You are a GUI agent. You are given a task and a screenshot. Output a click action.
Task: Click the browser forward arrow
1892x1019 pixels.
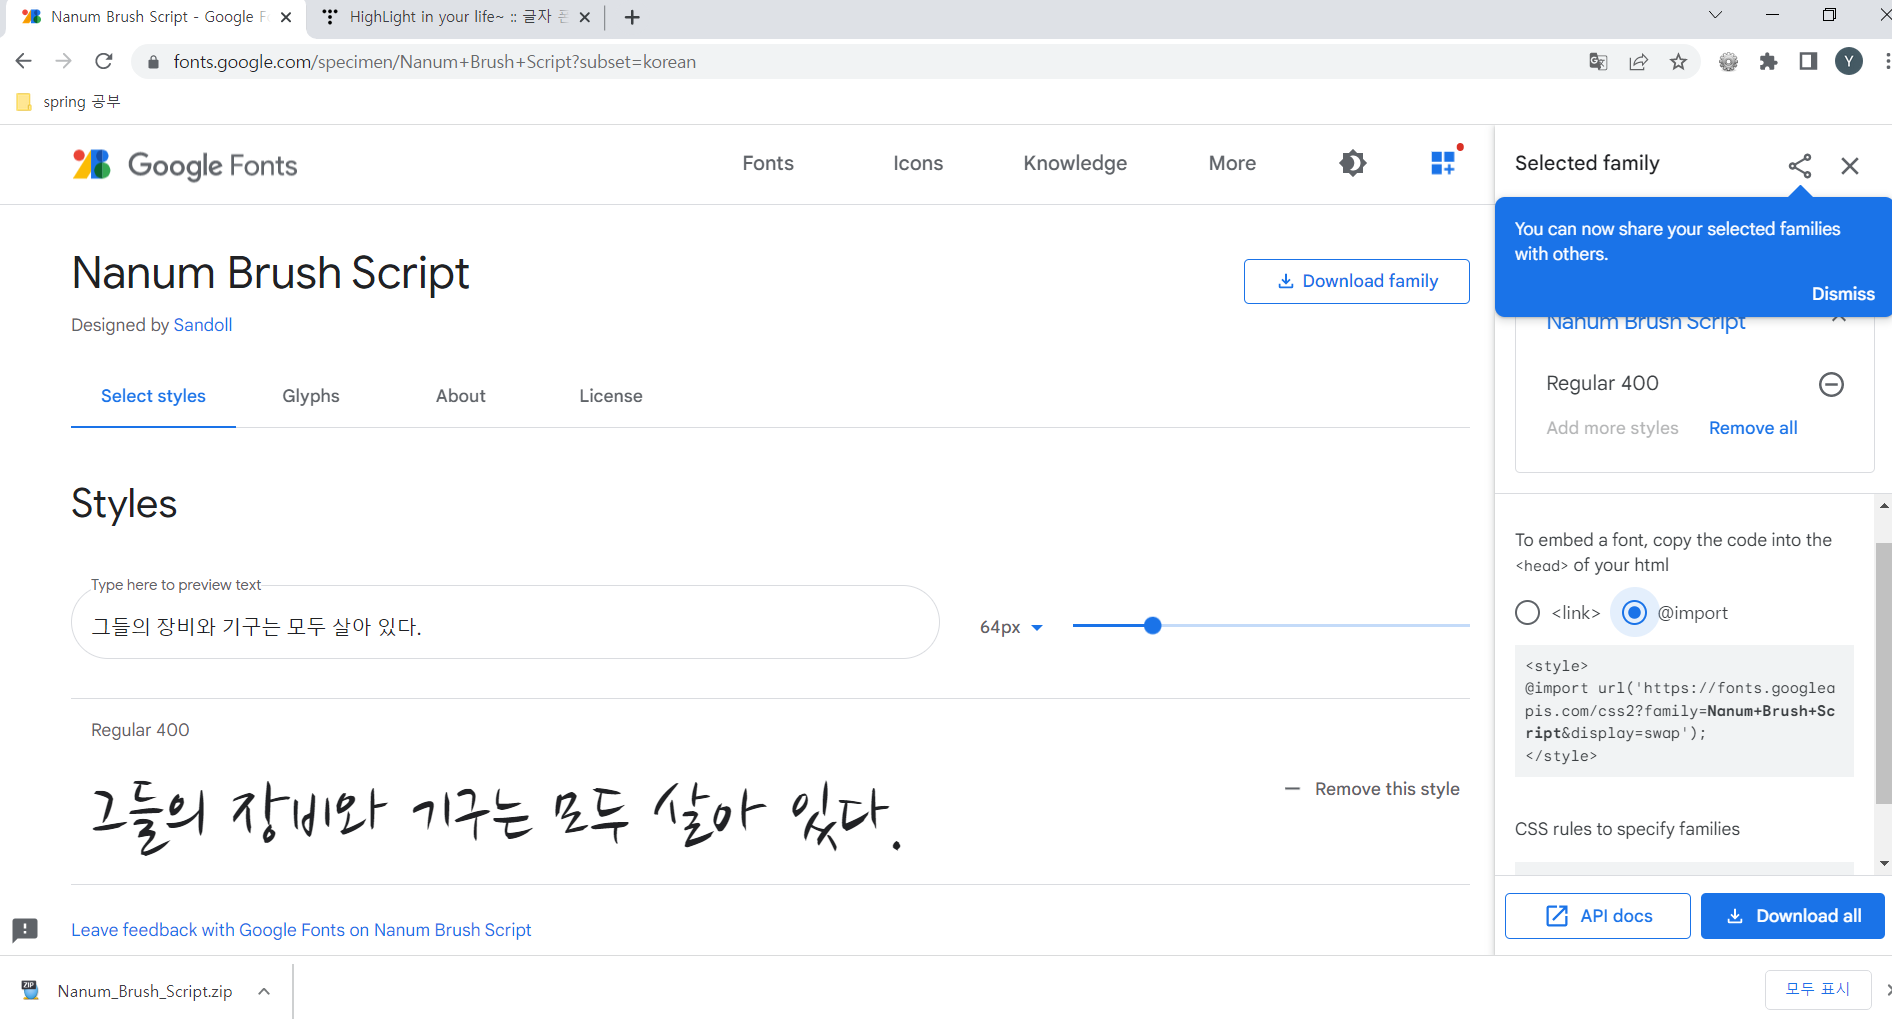pyautogui.click(x=64, y=62)
